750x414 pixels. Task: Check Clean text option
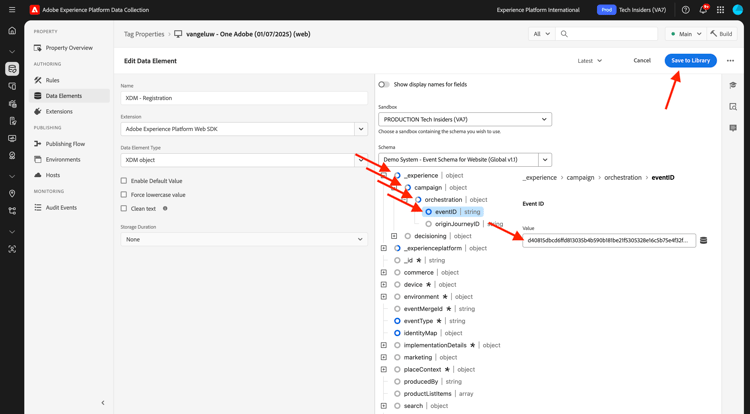[124, 208]
